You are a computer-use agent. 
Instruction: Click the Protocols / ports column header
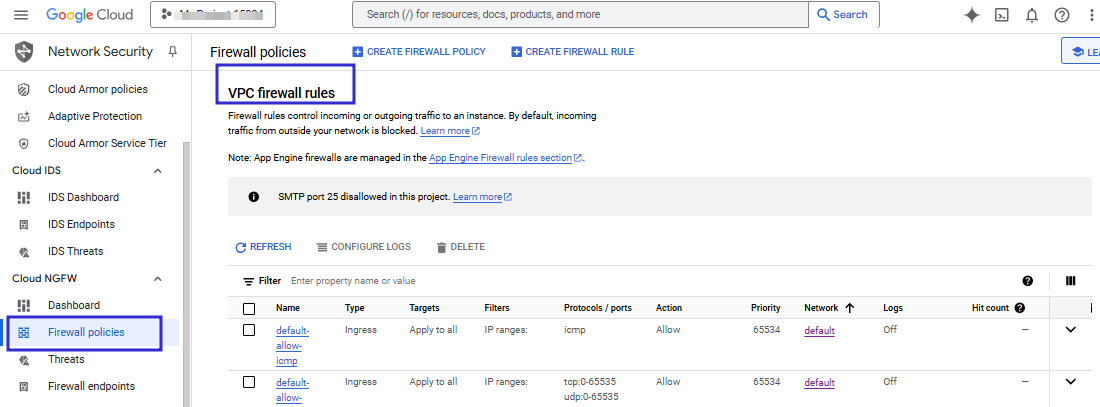coord(598,308)
